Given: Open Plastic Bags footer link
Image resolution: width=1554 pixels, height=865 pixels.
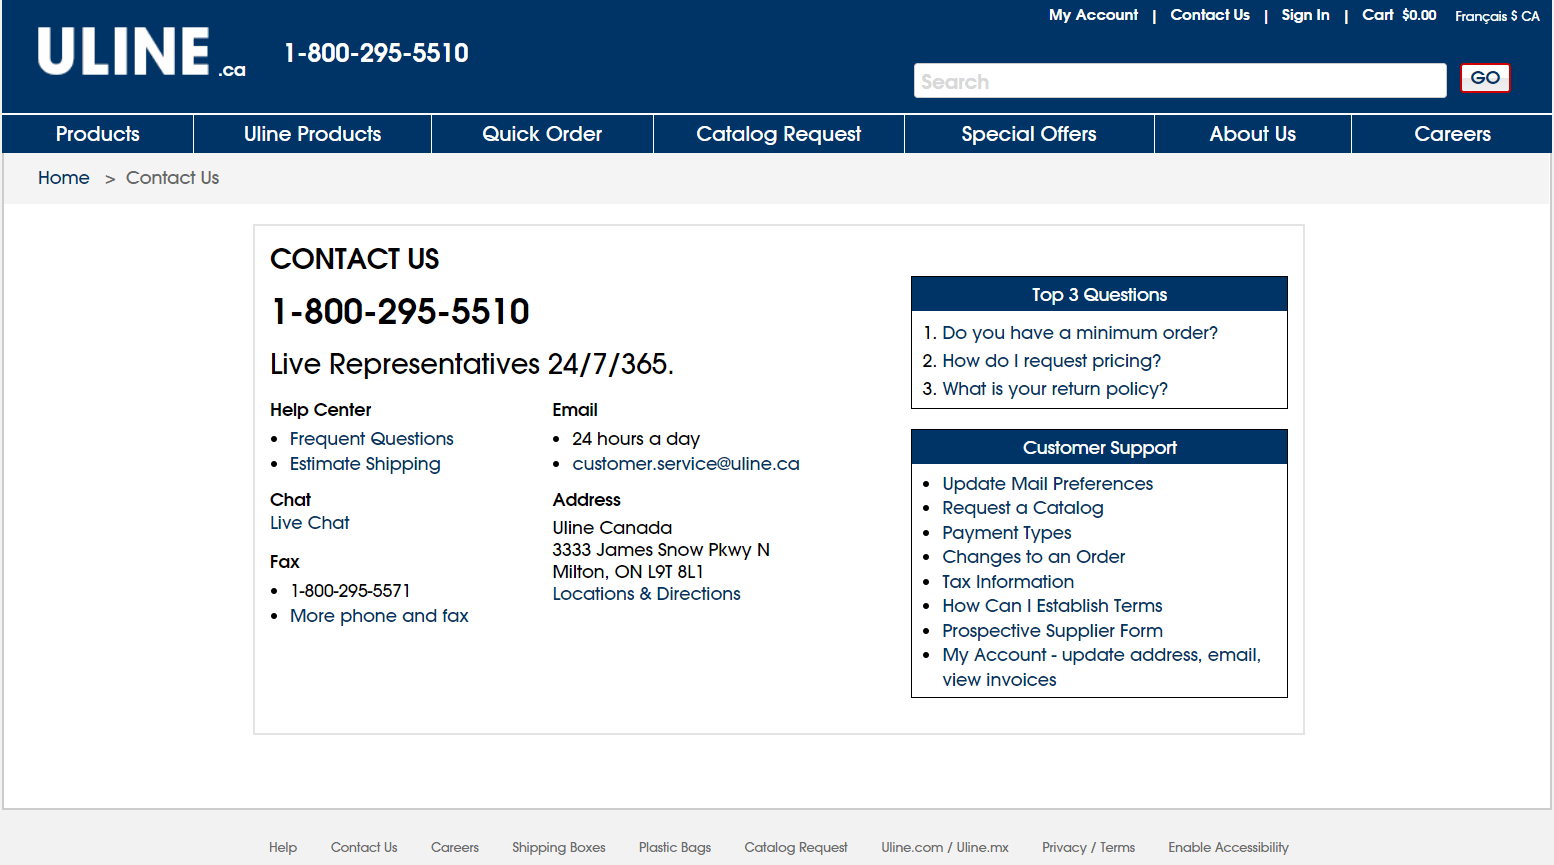Looking at the screenshot, I should pyautogui.click(x=675, y=847).
